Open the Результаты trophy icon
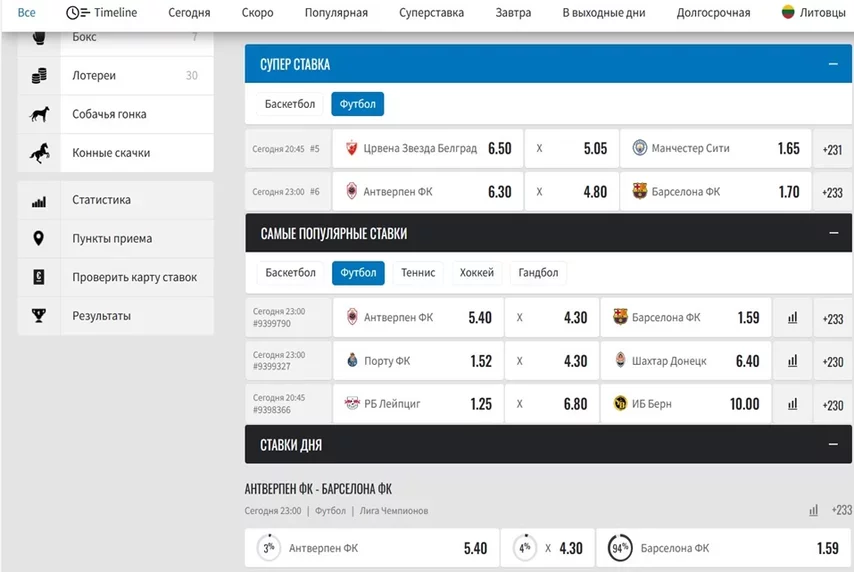Viewport: 854px width, 572px height. click(x=39, y=315)
